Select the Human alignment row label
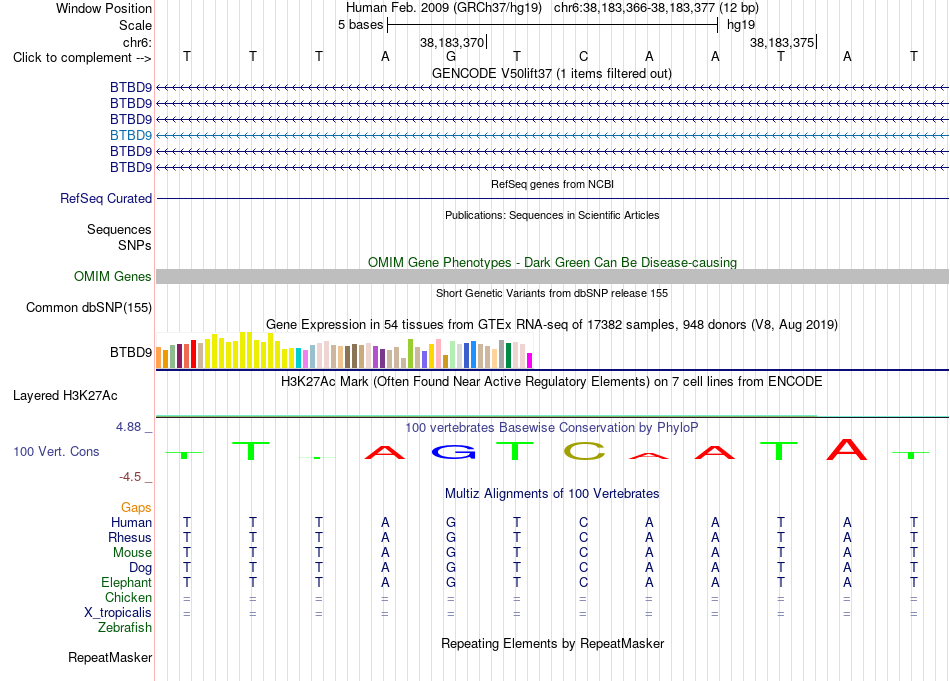950x681 pixels. coord(131,522)
